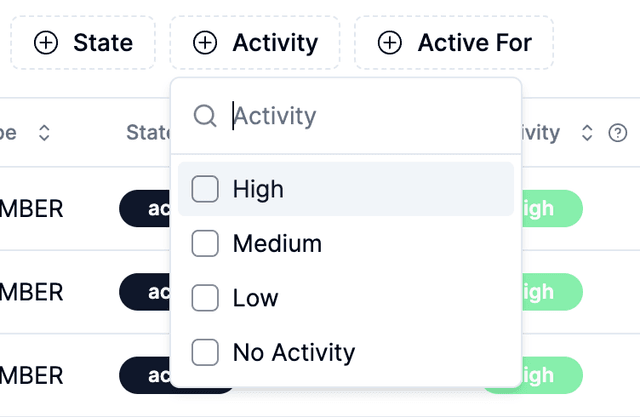Click the plus icon on the State filter
This screenshot has height=417, width=640.
46,43
